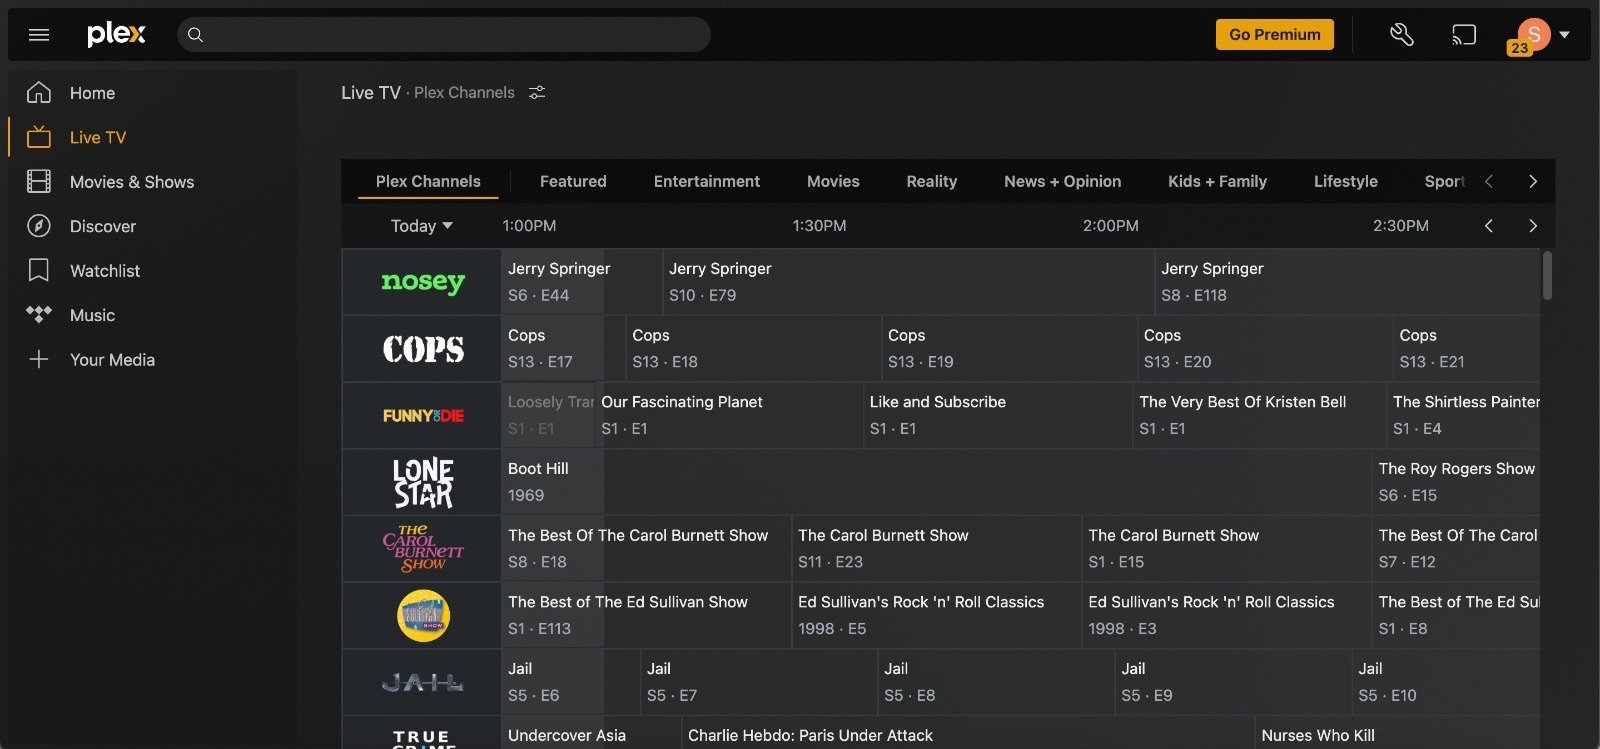Click the Your Media plus icon
The width and height of the screenshot is (1600, 749).
point(39,359)
